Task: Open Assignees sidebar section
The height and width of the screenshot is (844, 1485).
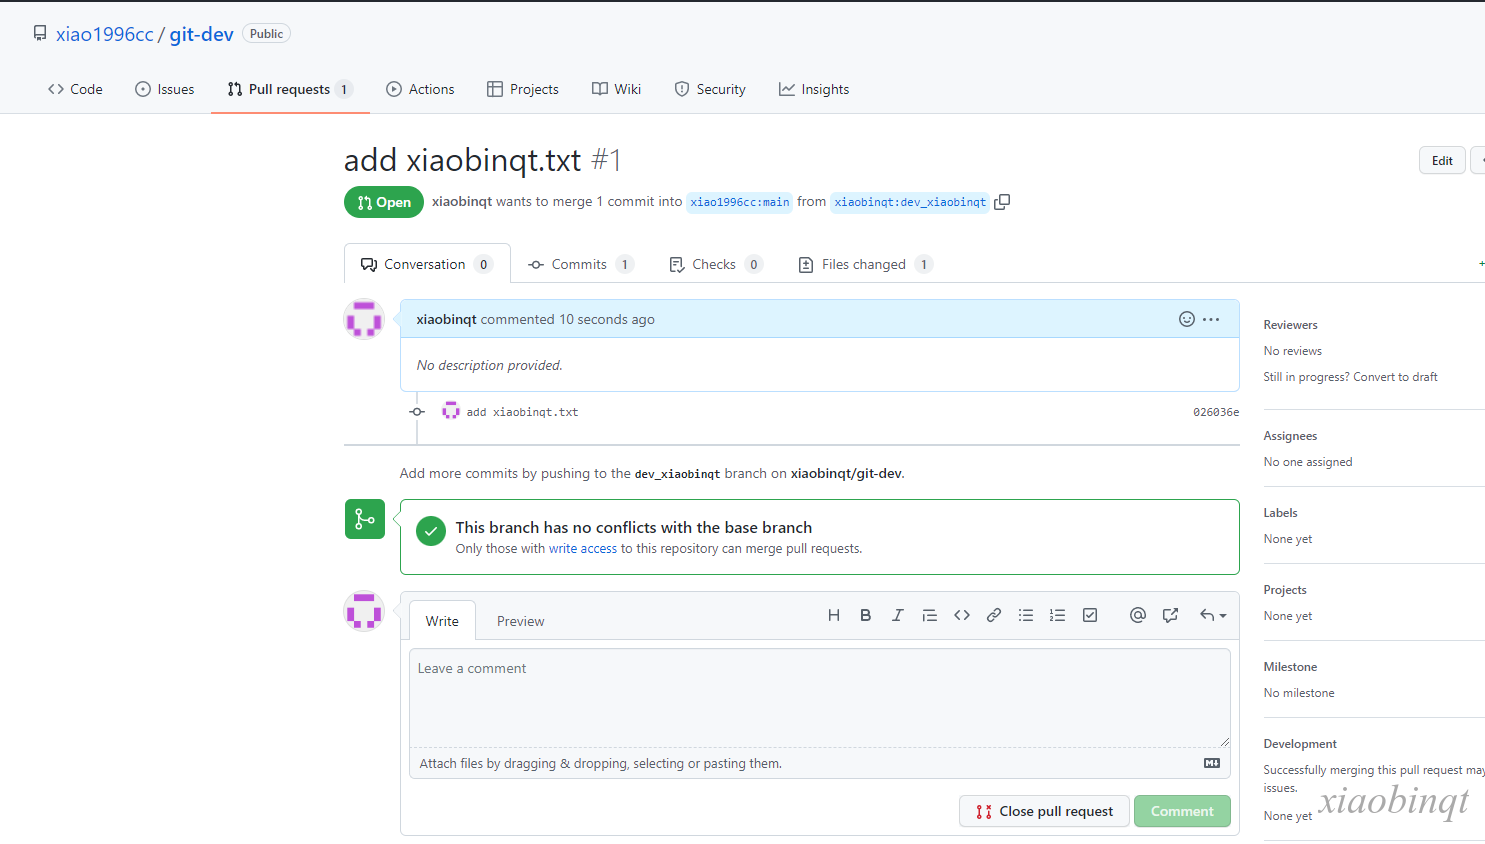Action: pos(1290,436)
